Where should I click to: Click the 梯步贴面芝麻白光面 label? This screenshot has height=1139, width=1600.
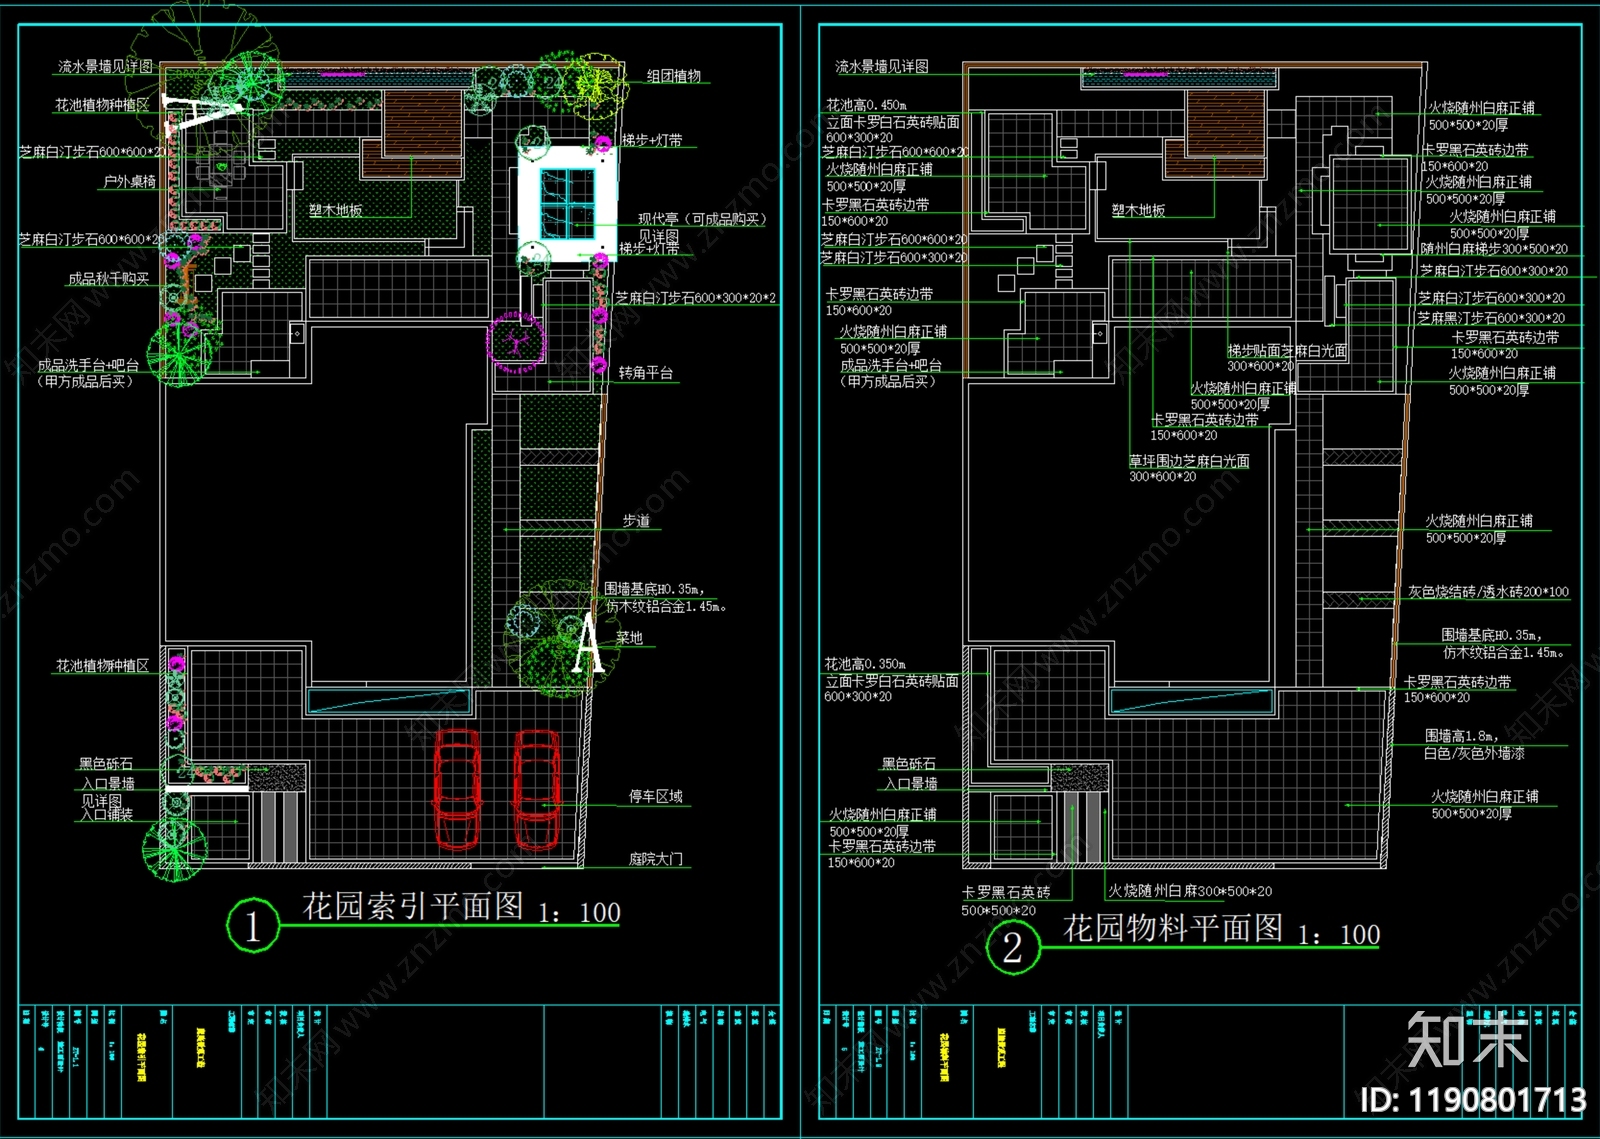pos(1287,351)
